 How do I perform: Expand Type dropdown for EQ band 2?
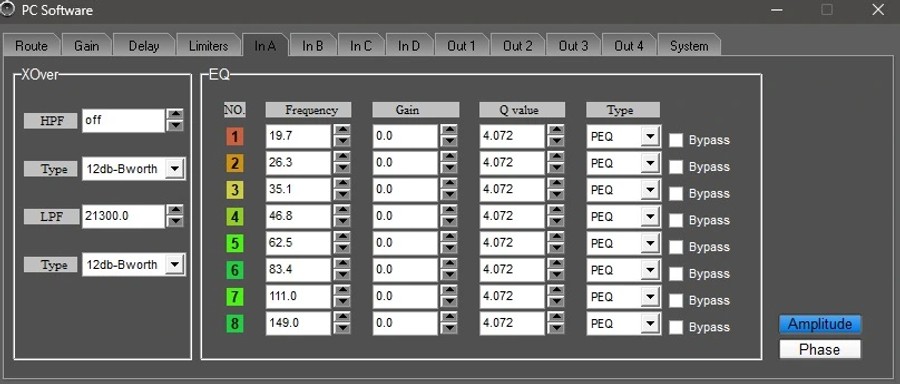[650, 163]
